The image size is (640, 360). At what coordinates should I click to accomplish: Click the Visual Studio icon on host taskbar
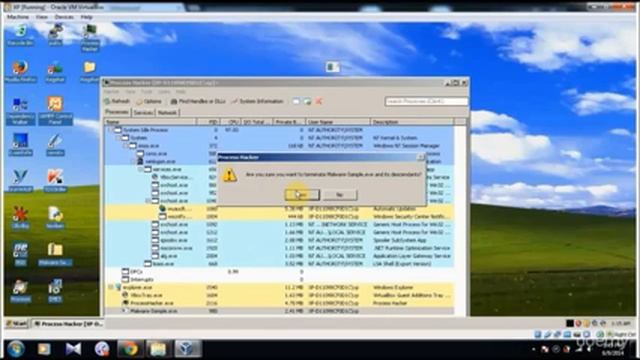click(x=73, y=349)
